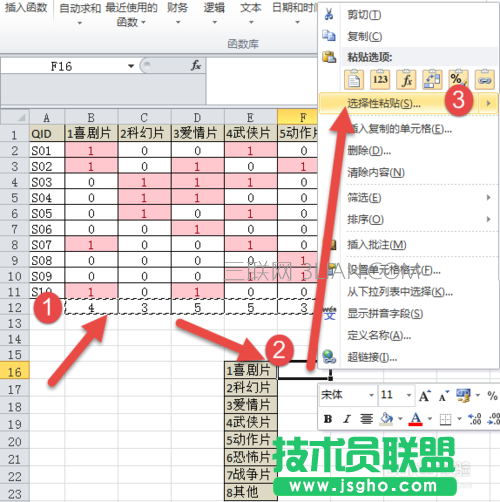Select 超链接(I)... menu item

372,357
